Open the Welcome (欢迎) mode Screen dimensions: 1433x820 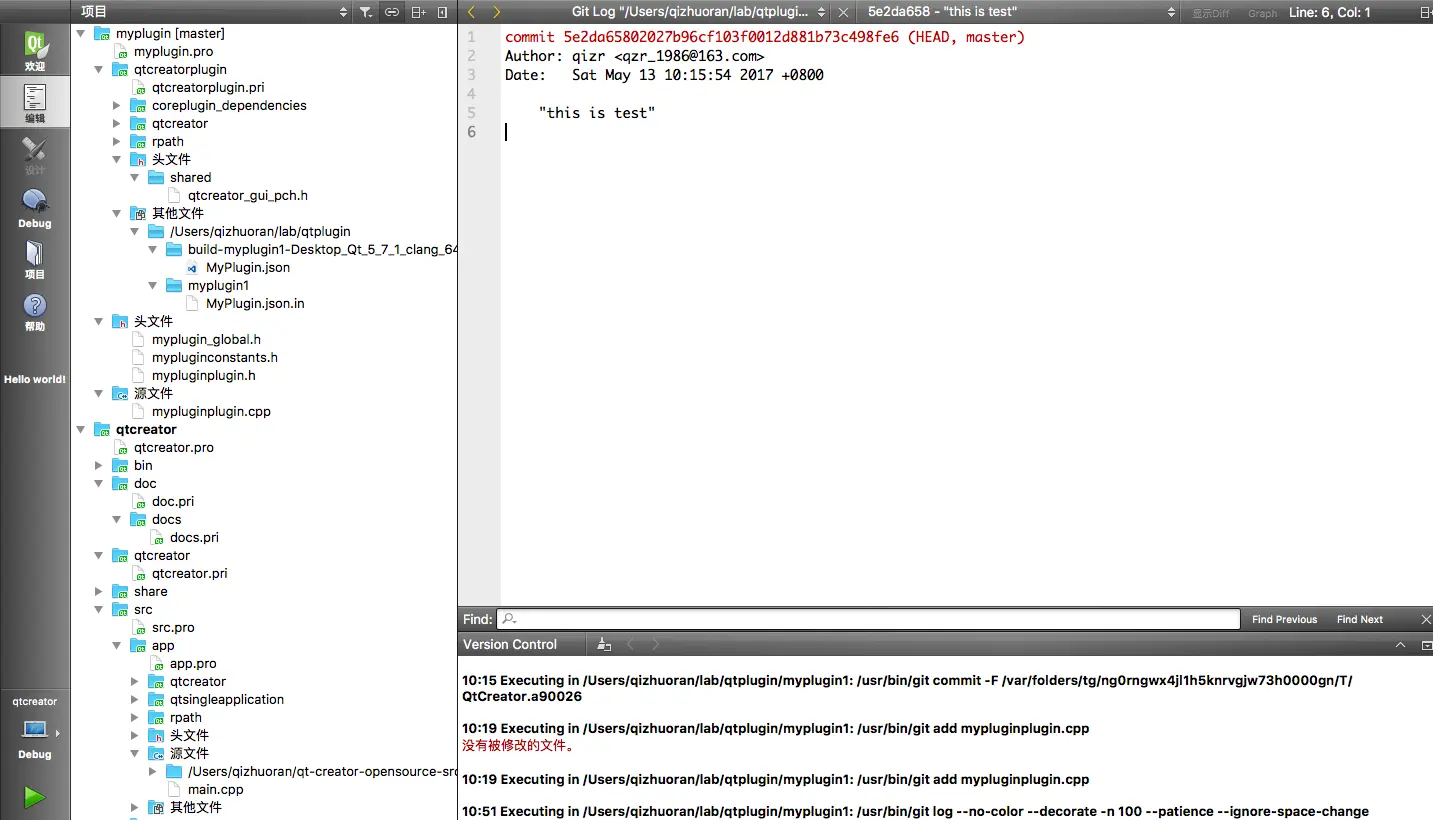pyautogui.click(x=35, y=50)
